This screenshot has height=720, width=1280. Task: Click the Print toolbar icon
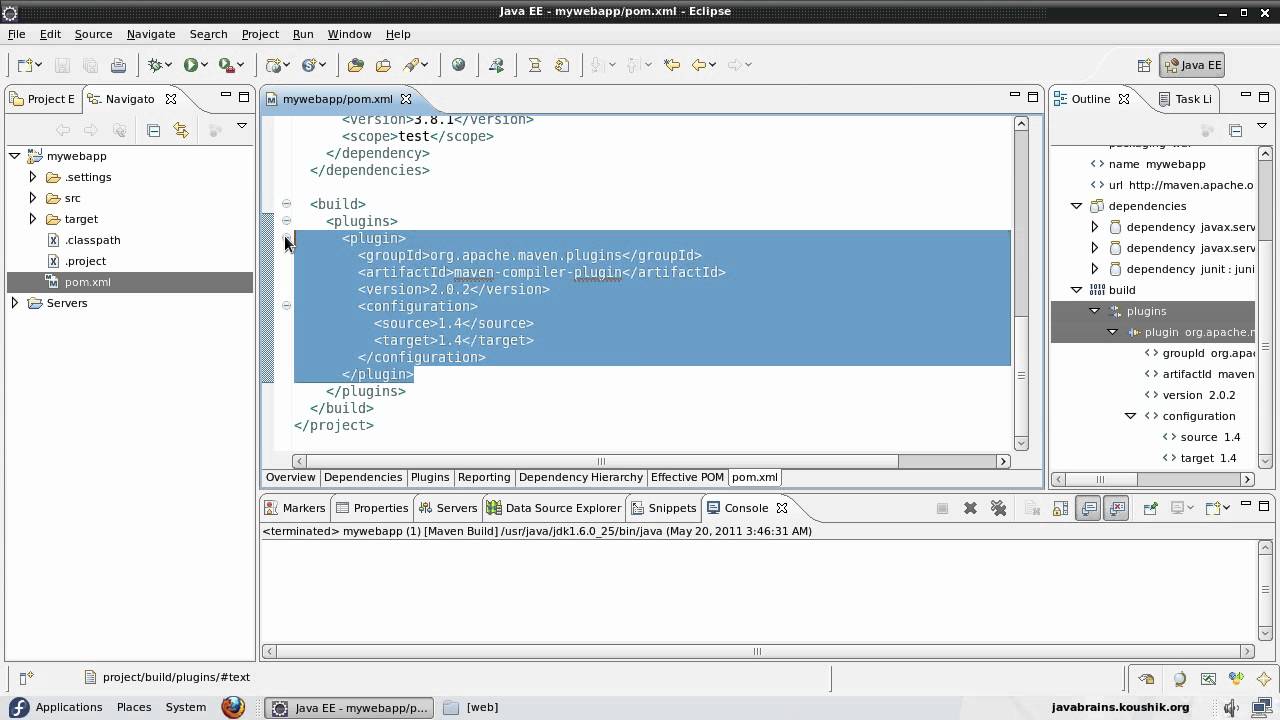118,65
